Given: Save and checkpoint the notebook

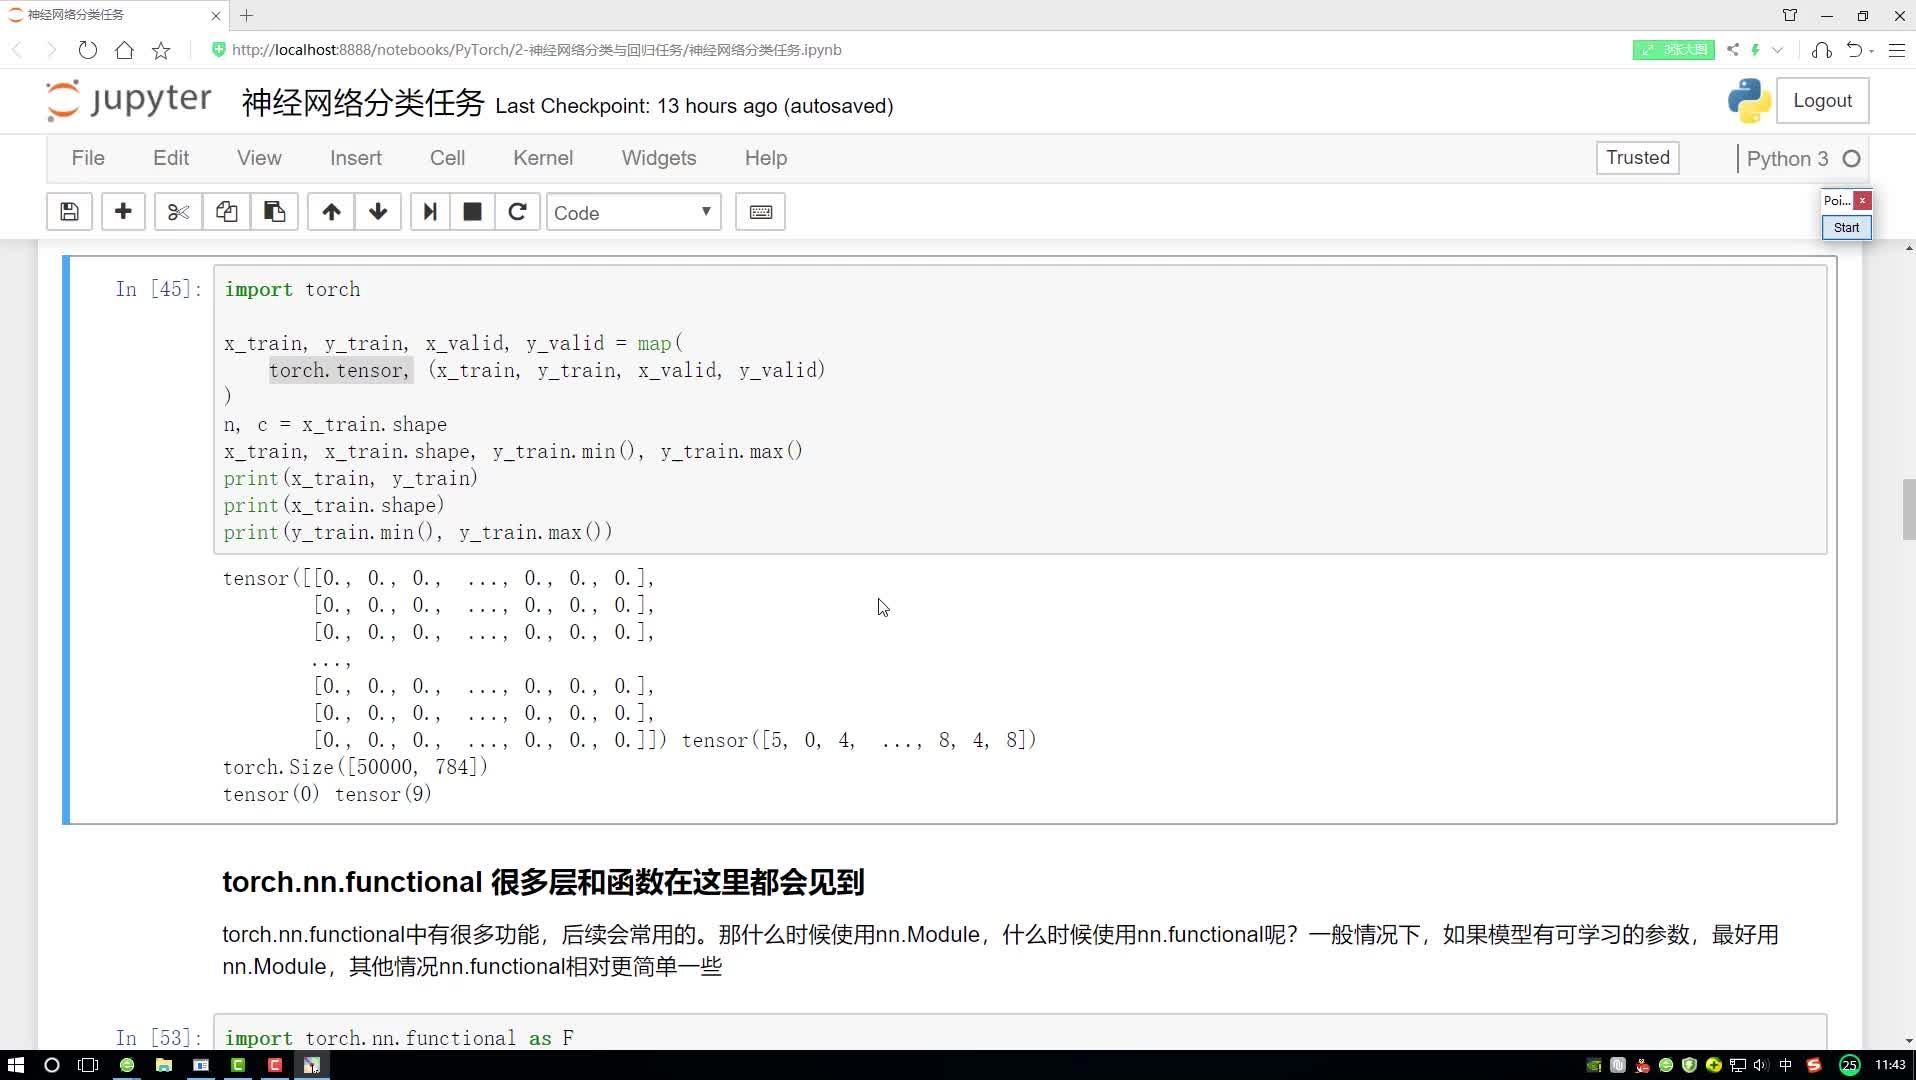Looking at the screenshot, I should click(69, 212).
